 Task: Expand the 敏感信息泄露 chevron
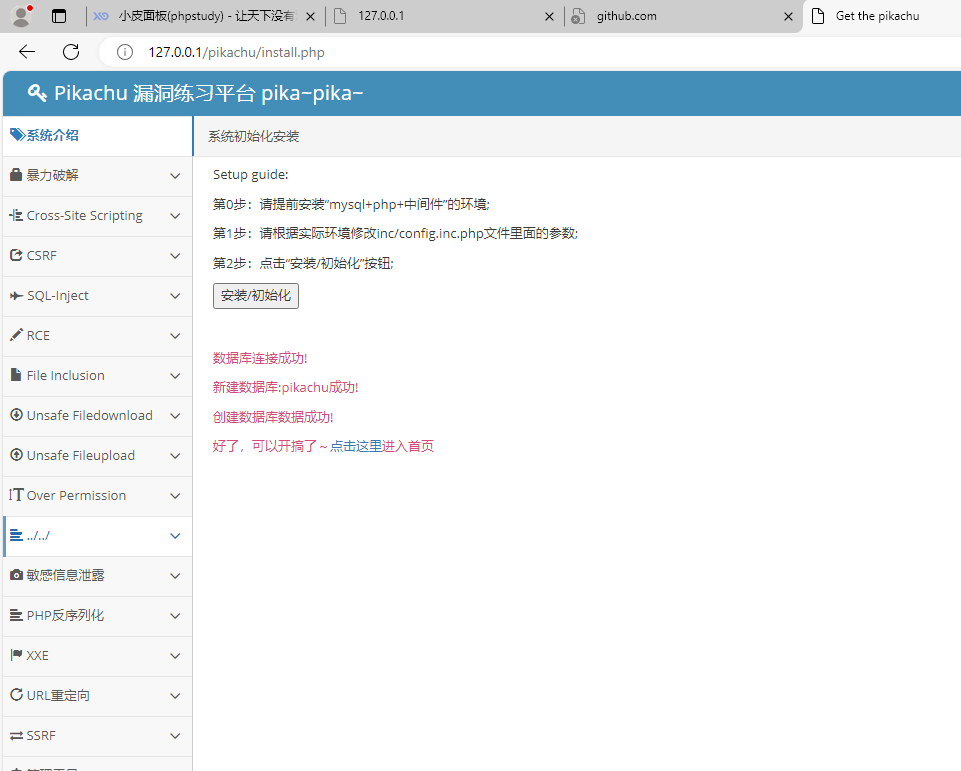point(175,575)
